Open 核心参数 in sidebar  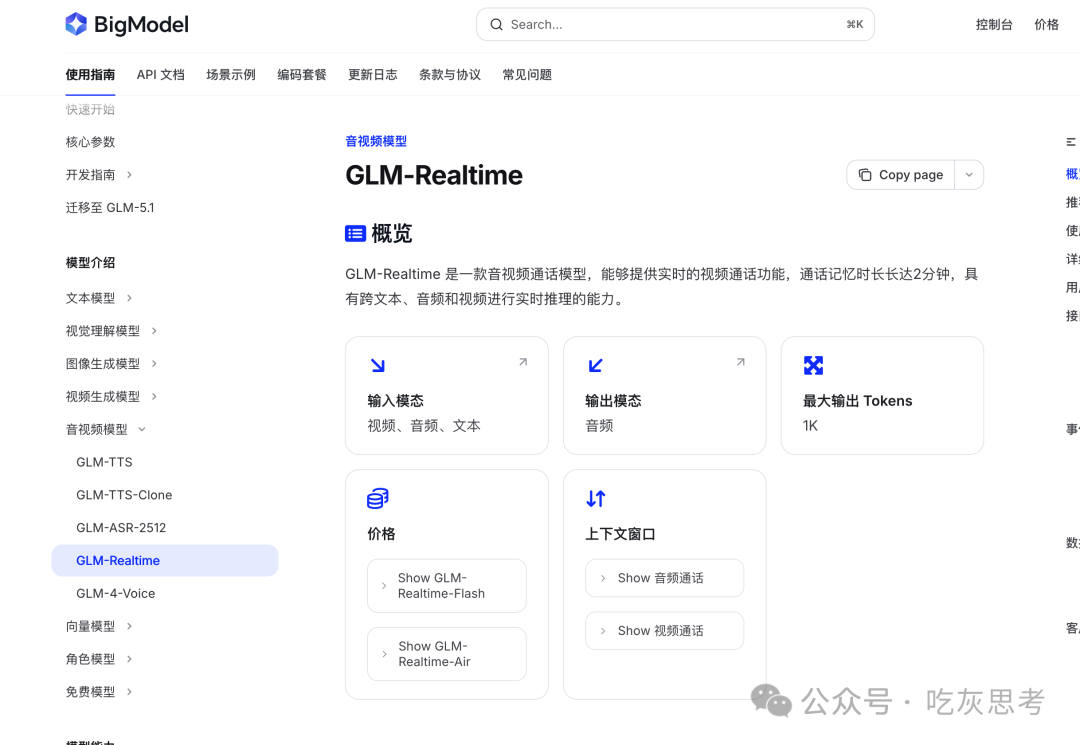[x=90, y=142]
